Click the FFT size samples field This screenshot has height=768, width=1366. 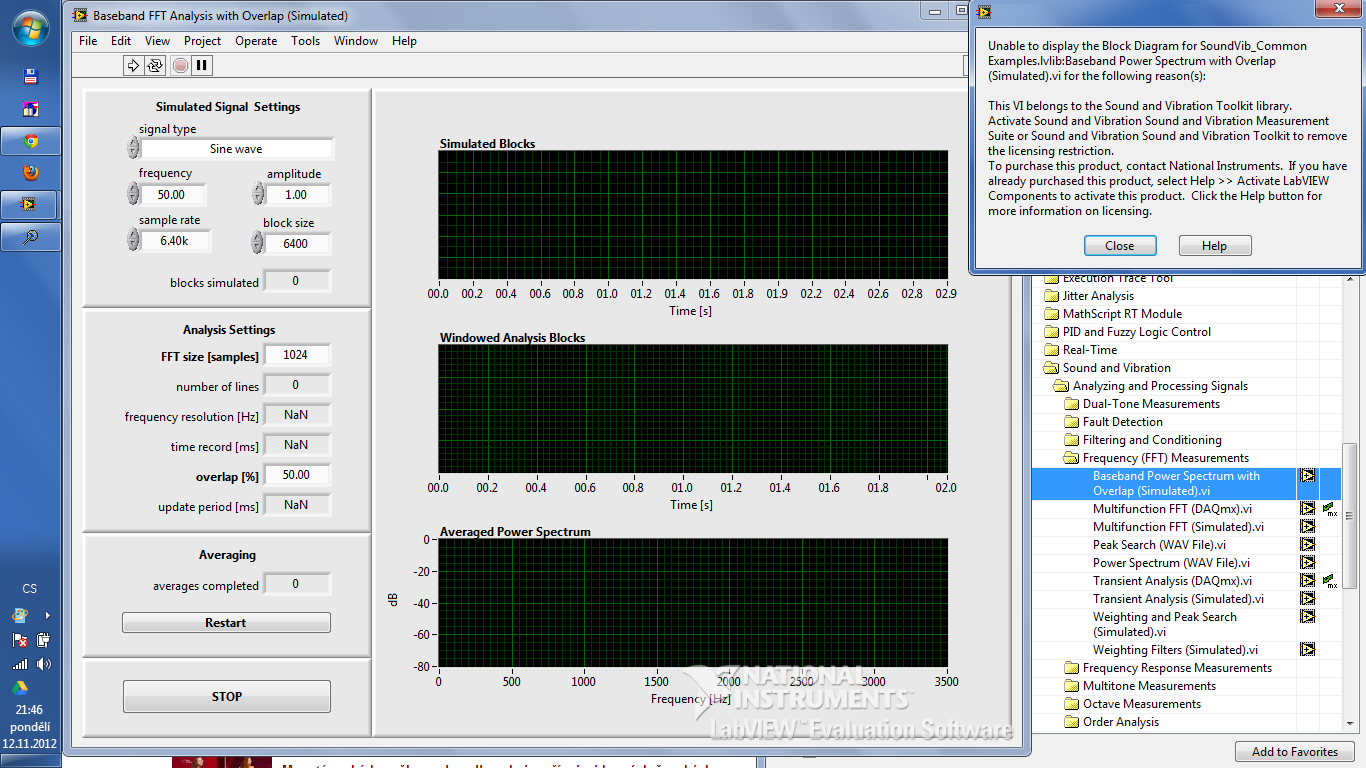[296, 355]
